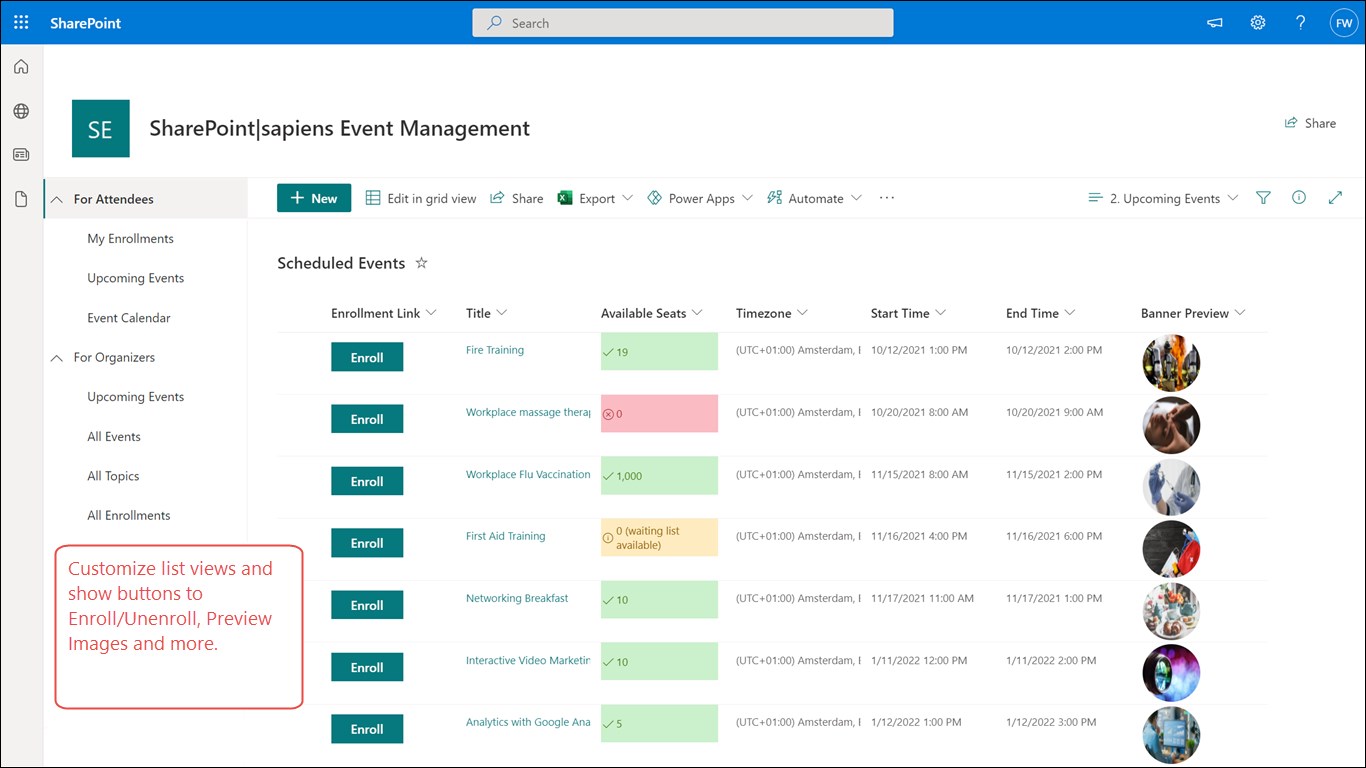Screen dimensions: 1366x768
Task: Collapse the For Attendees section
Action: click(57, 199)
